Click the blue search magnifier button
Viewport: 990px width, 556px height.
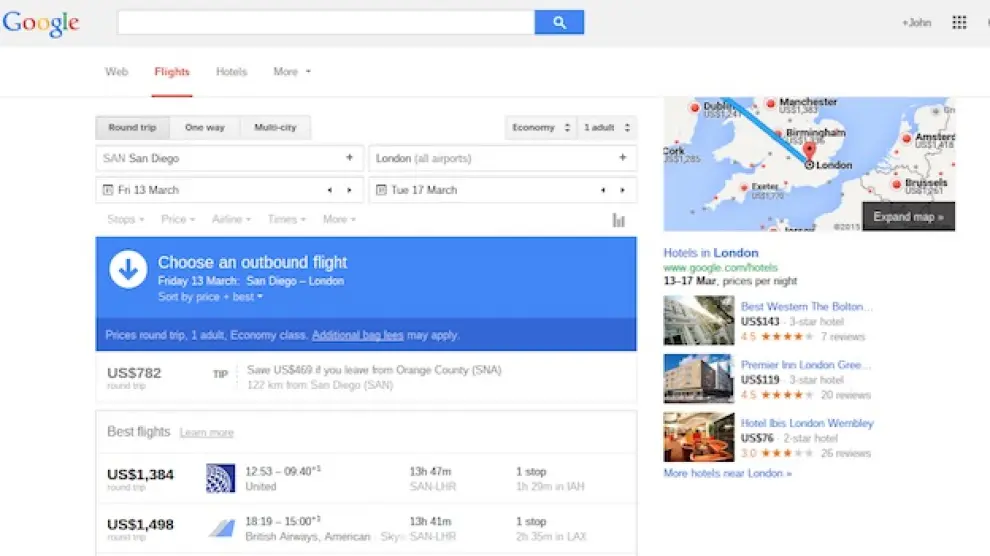coord(559,22)
